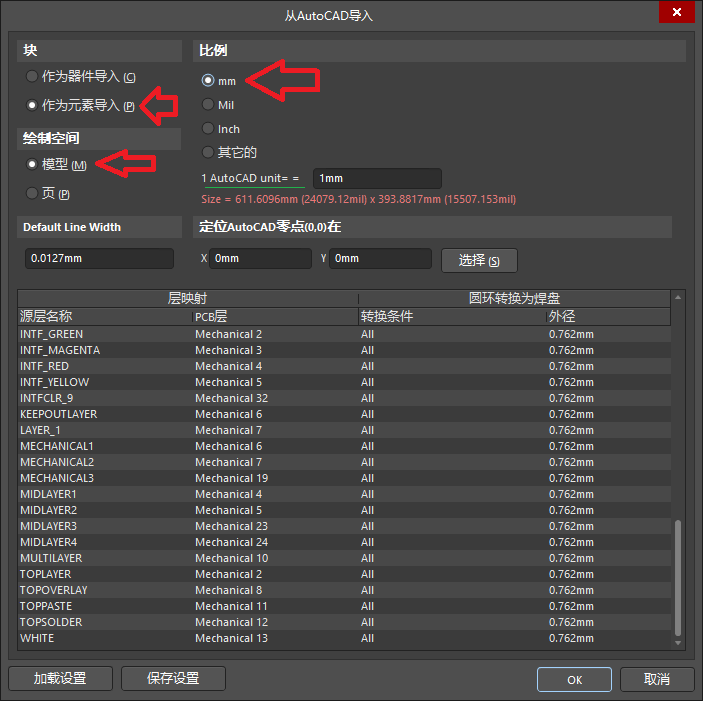Select INTF_MAGENTA source layer row
This screenshot has height=701, width=703.
344,350
